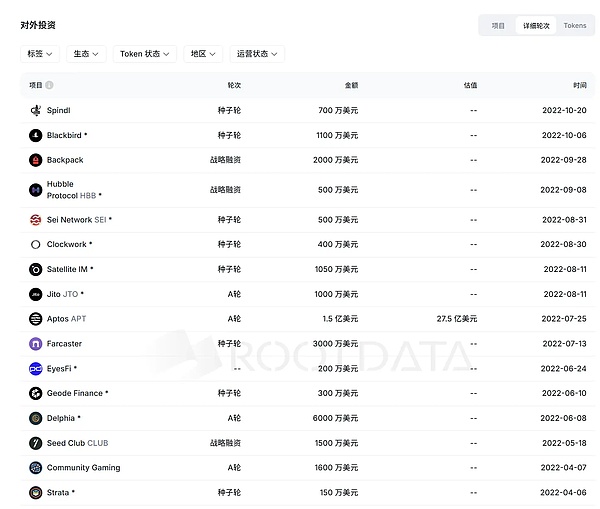Click the Community Gaming logo icon
The width and height of the screenshot is (600, 509).
[36, 468]
